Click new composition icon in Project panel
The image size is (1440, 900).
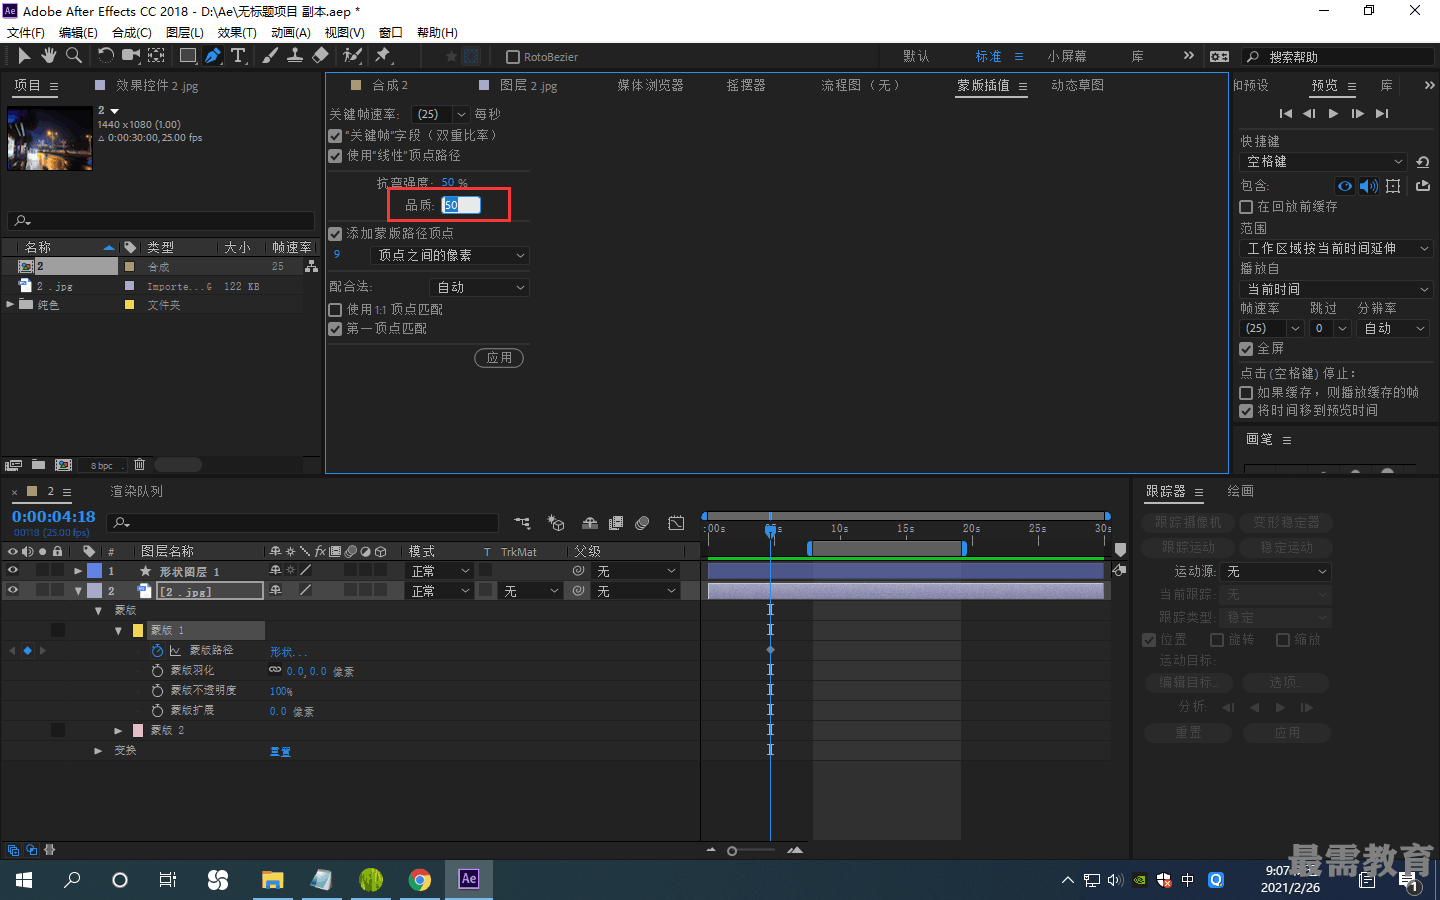[x=63, y=465]
